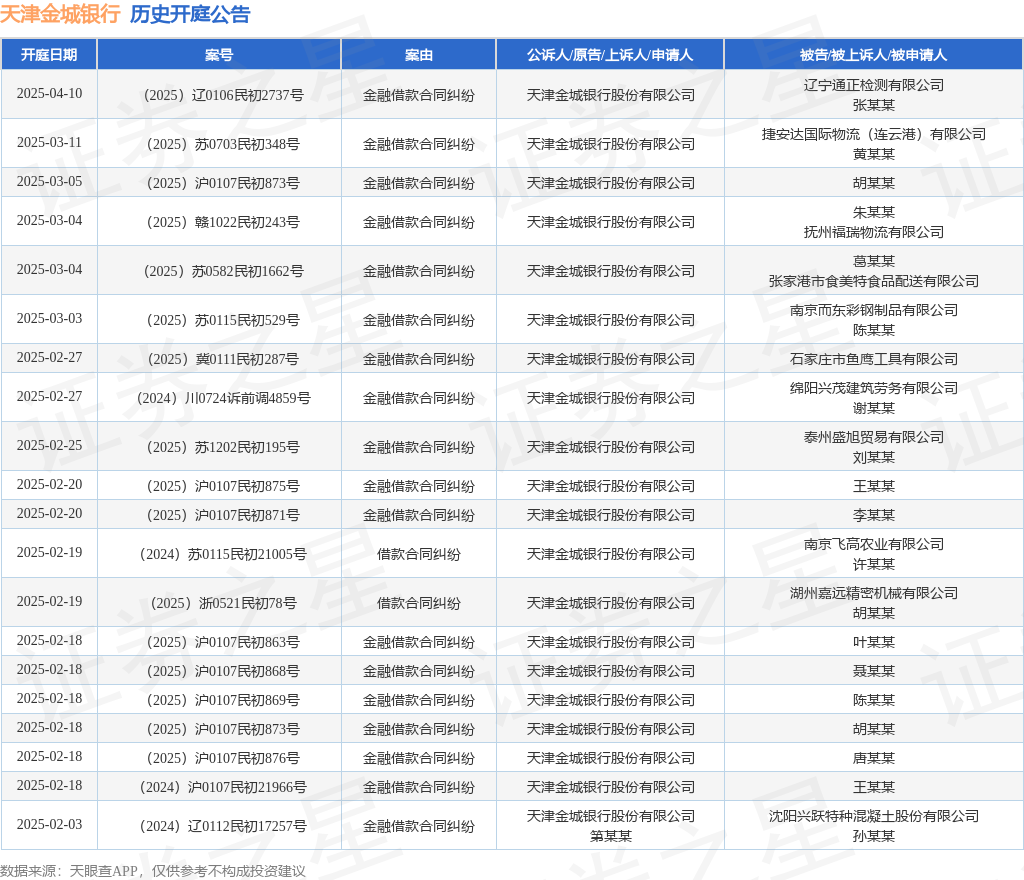Select the date cell 2025-03-03
The image size is (1024, 880).
pyautogui.click(x=49, y=319)
